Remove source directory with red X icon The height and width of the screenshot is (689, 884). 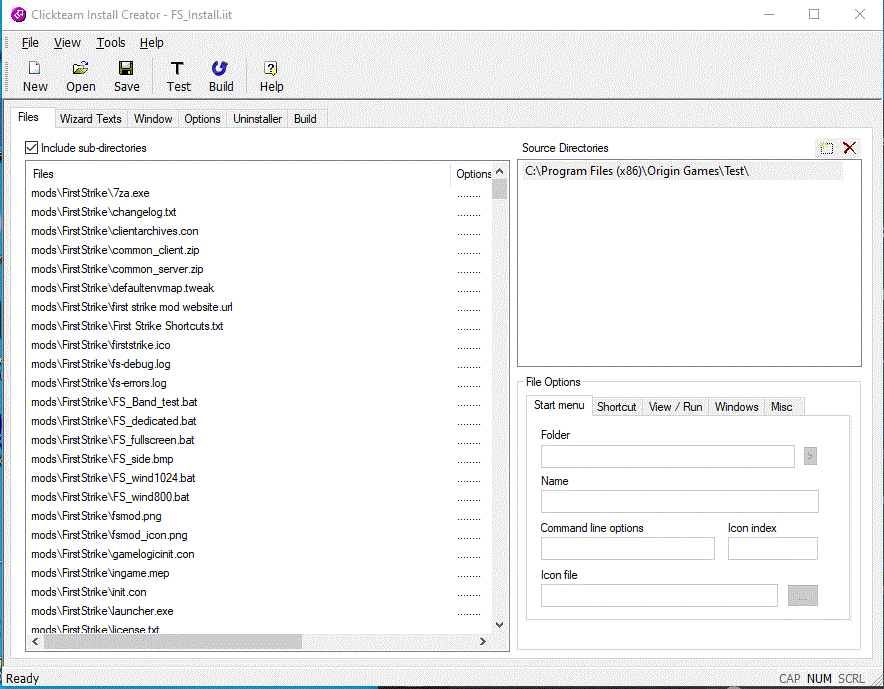tap(850, 148)
